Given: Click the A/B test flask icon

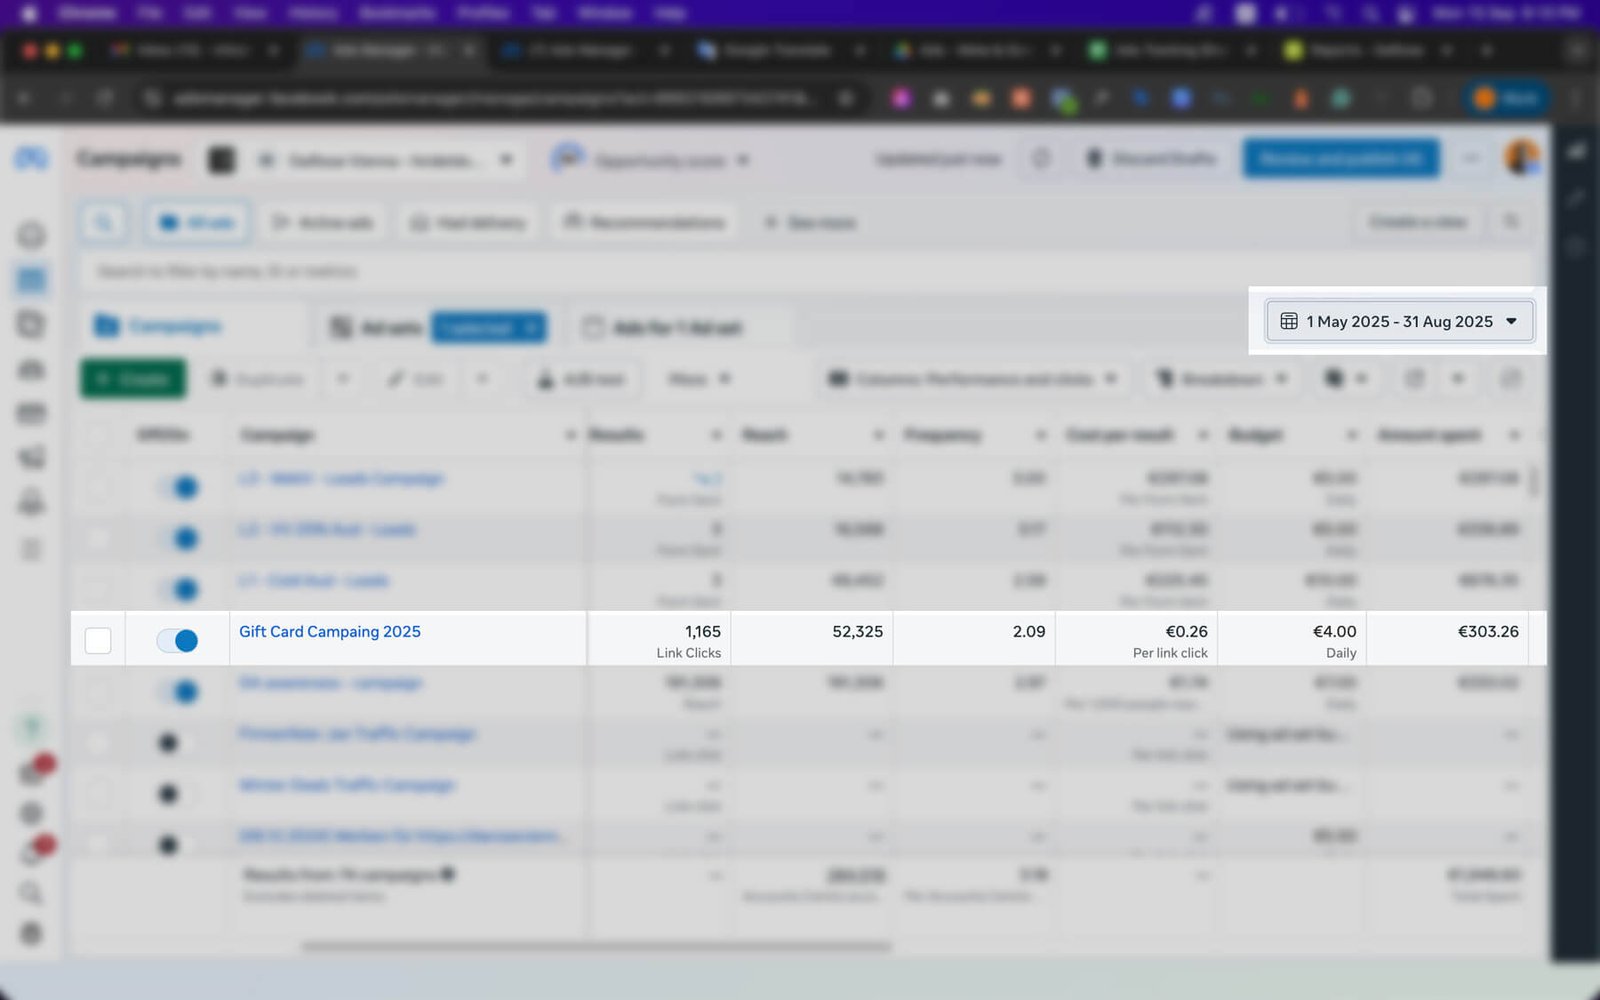Looking at the screenshot, I should click(546, 379).
